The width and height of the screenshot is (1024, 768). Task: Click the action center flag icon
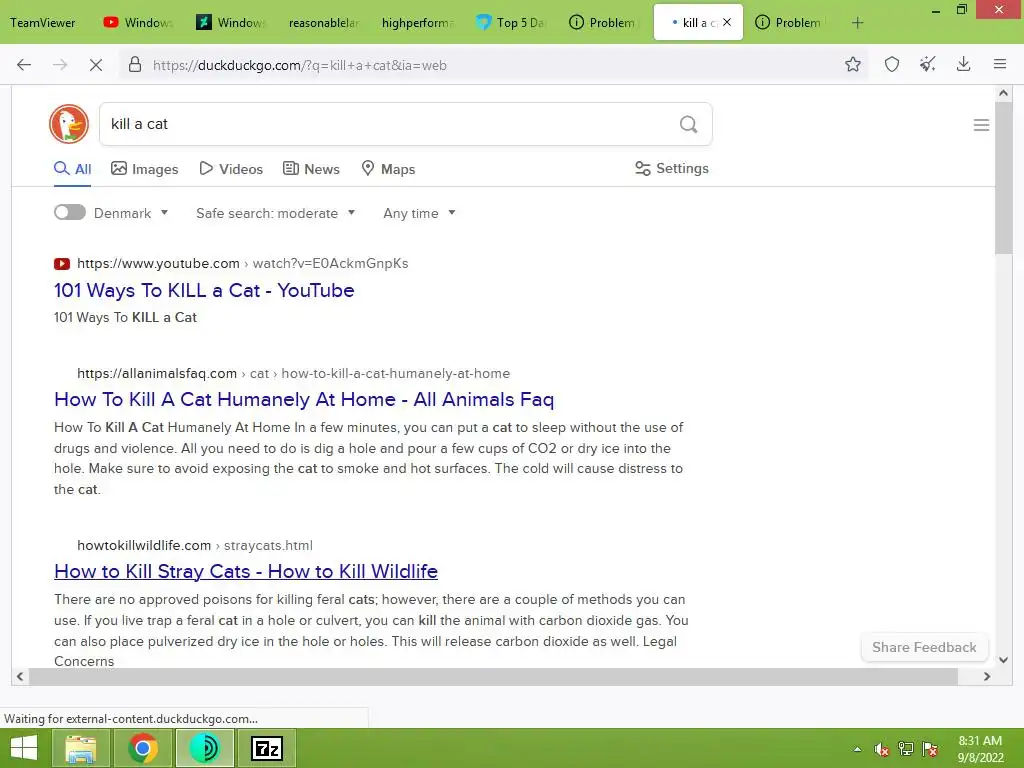(930, 750)
